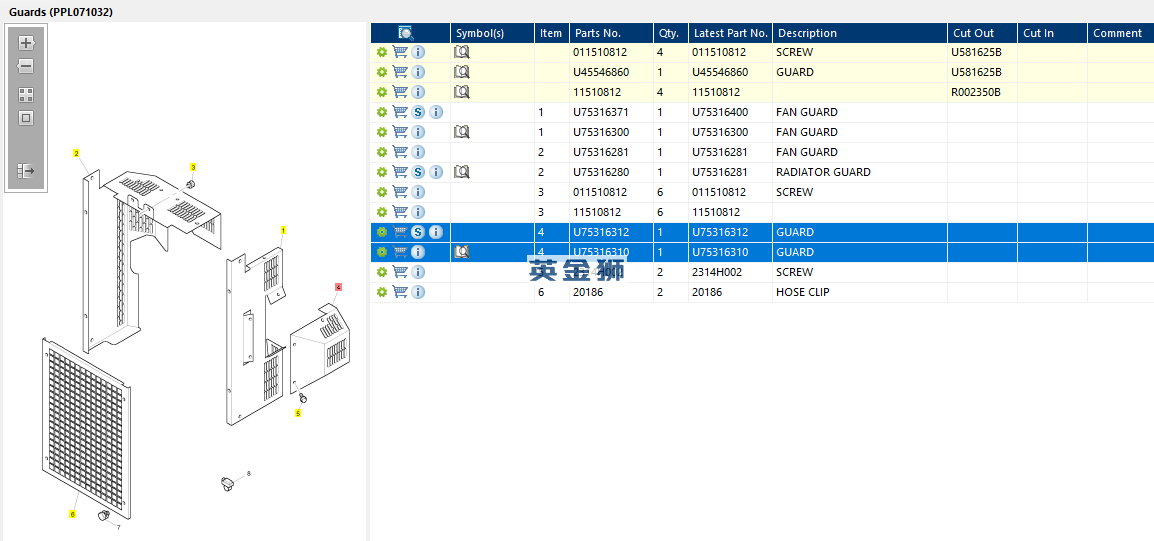Click S icon for U75316312 GUARD
The image size is (1154, 541).
tap(418, 232)
